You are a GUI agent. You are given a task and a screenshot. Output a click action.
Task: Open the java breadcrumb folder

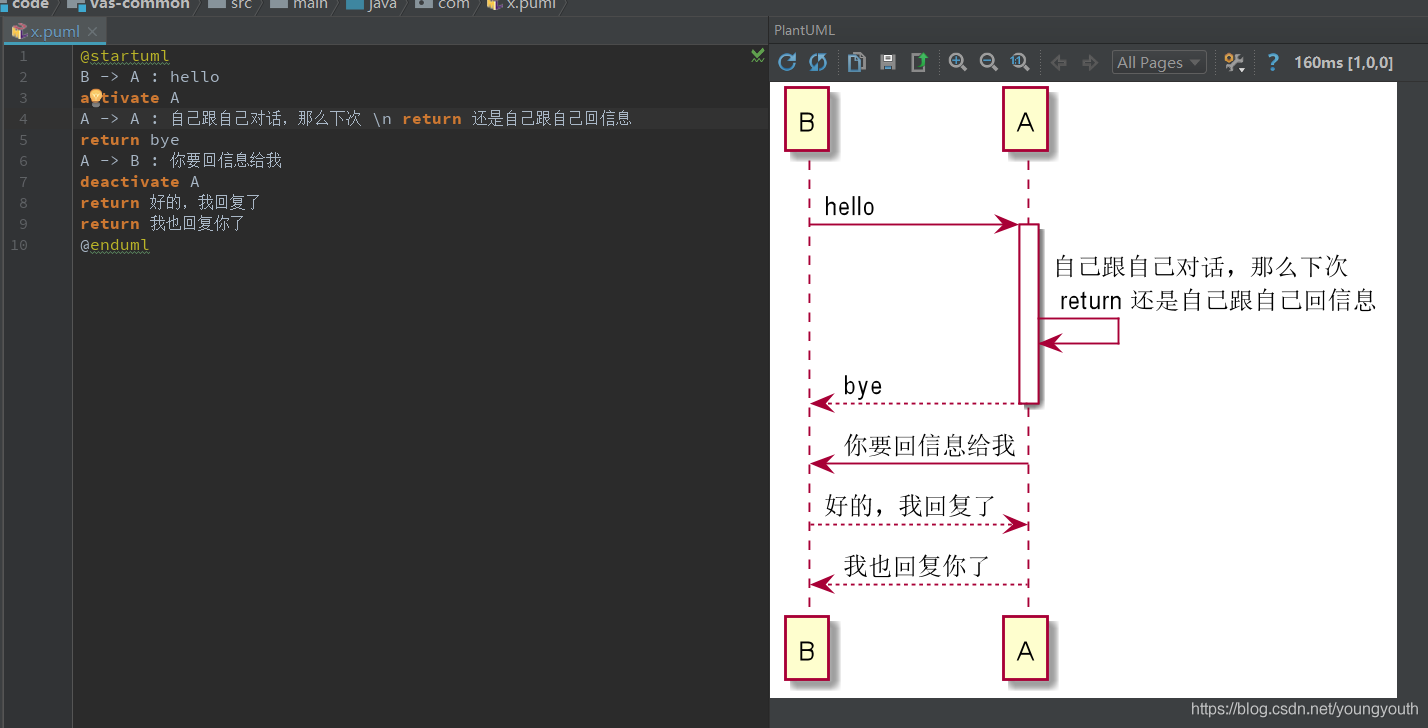click(x=371, y=5)
